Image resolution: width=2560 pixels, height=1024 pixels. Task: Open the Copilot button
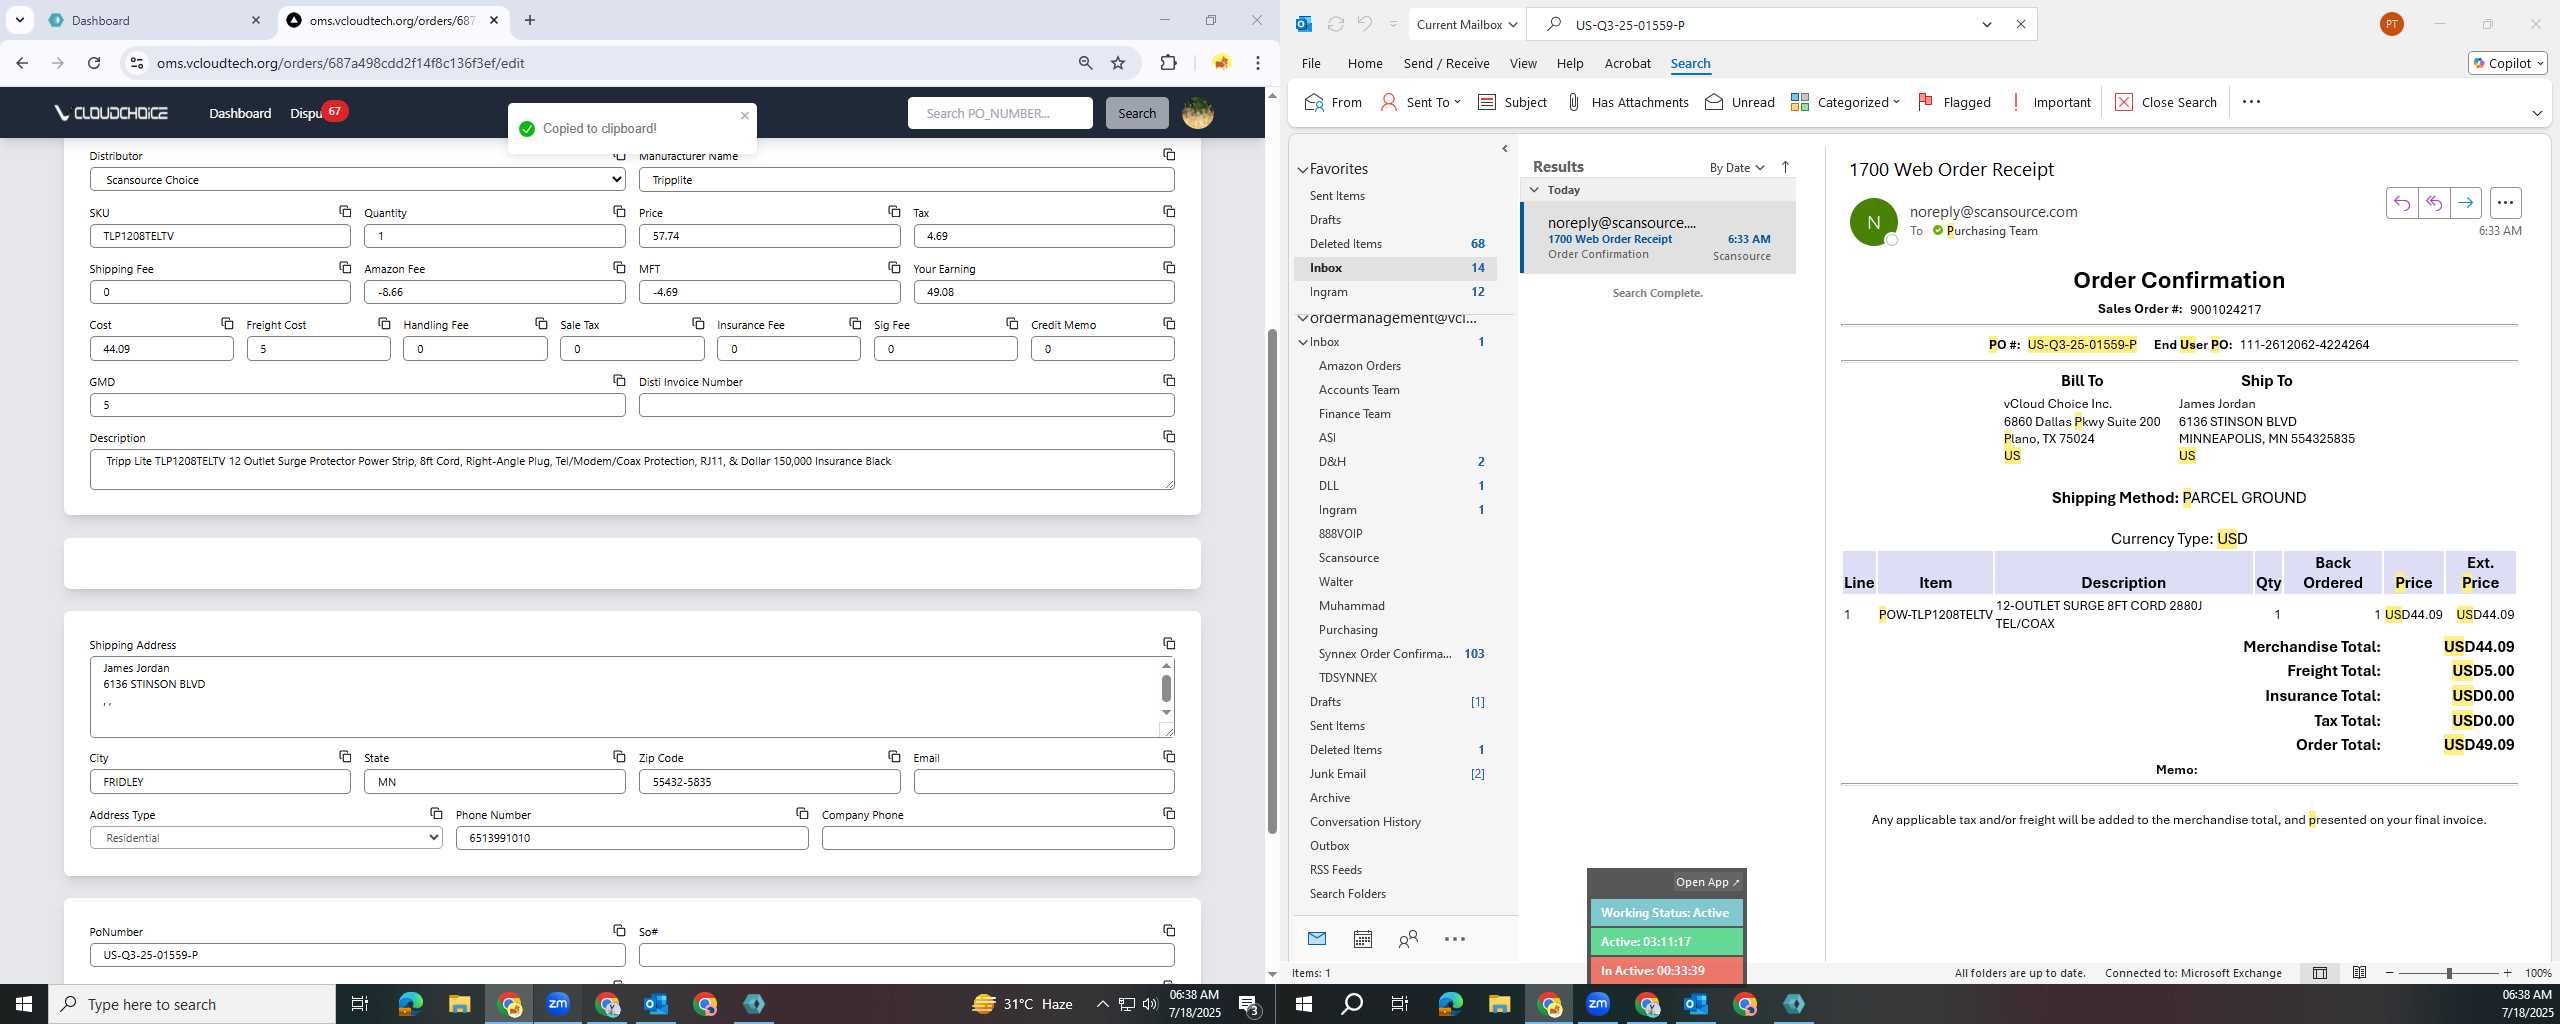tap(2507, 63)
